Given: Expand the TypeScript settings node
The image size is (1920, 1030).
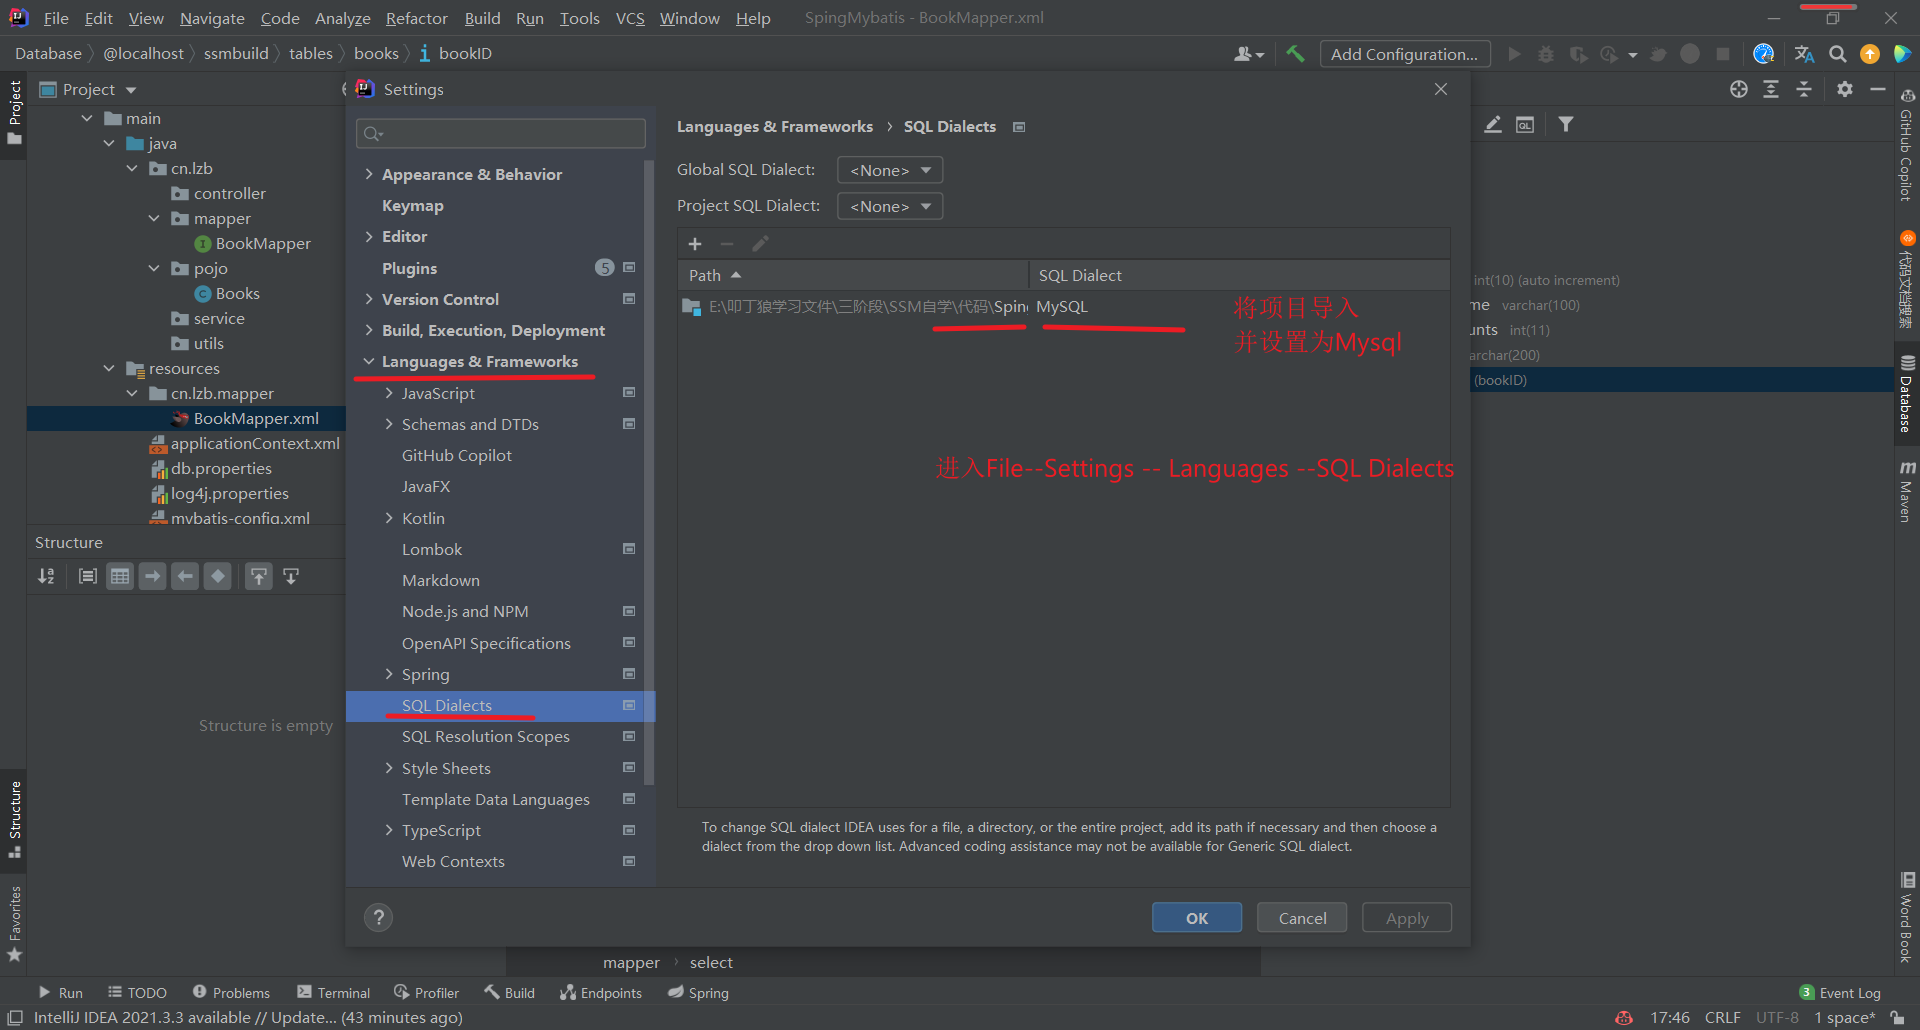Looking at the screenshot, I should [389, 830].
